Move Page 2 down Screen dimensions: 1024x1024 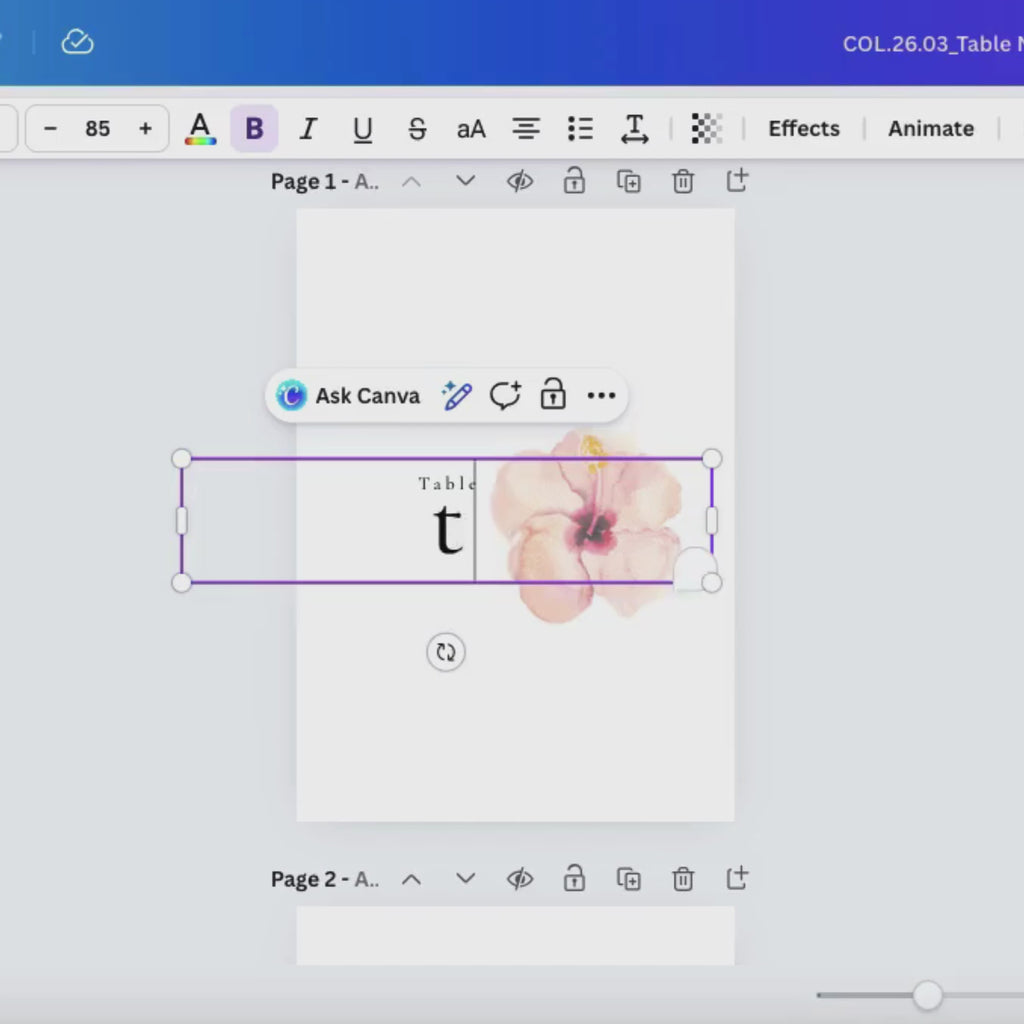466,878
